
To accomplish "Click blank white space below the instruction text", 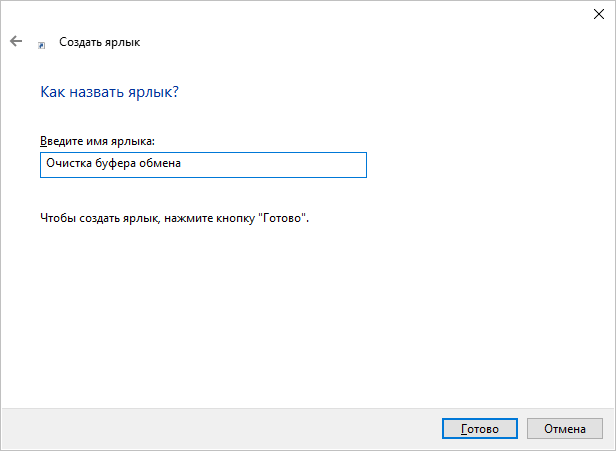I will (300, 320).
